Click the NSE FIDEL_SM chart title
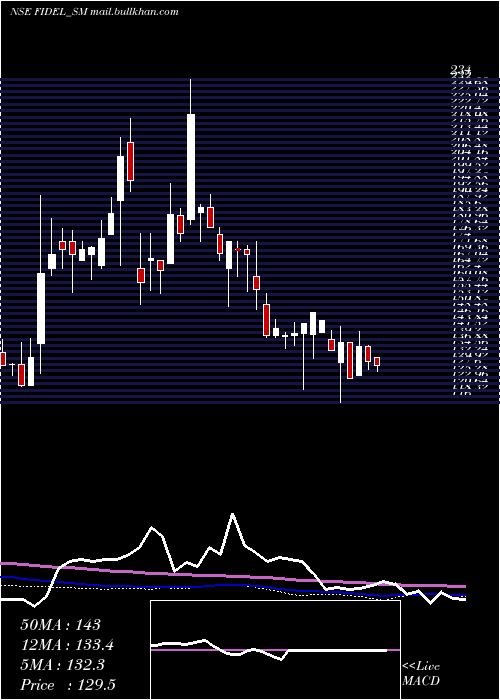 click(x=49, y=12)
